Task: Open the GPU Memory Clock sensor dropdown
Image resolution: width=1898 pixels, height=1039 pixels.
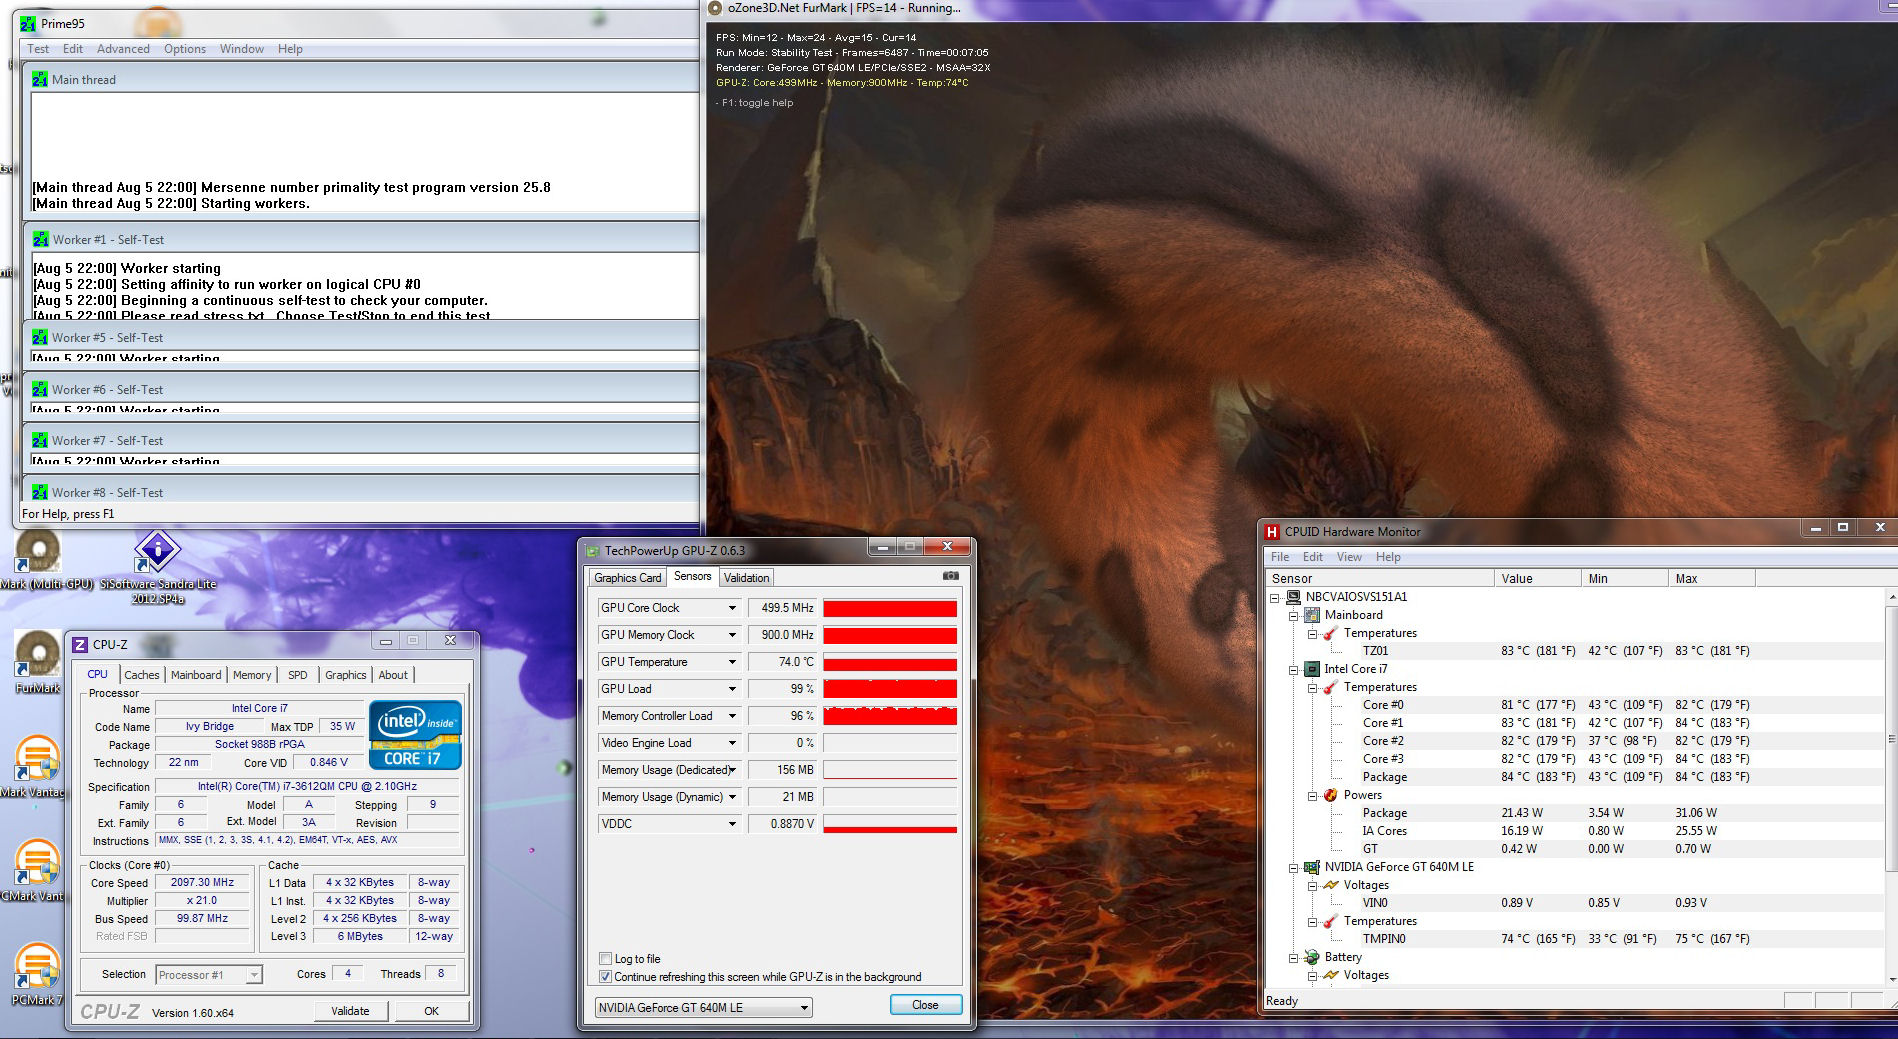Action: tap(731, 635)
